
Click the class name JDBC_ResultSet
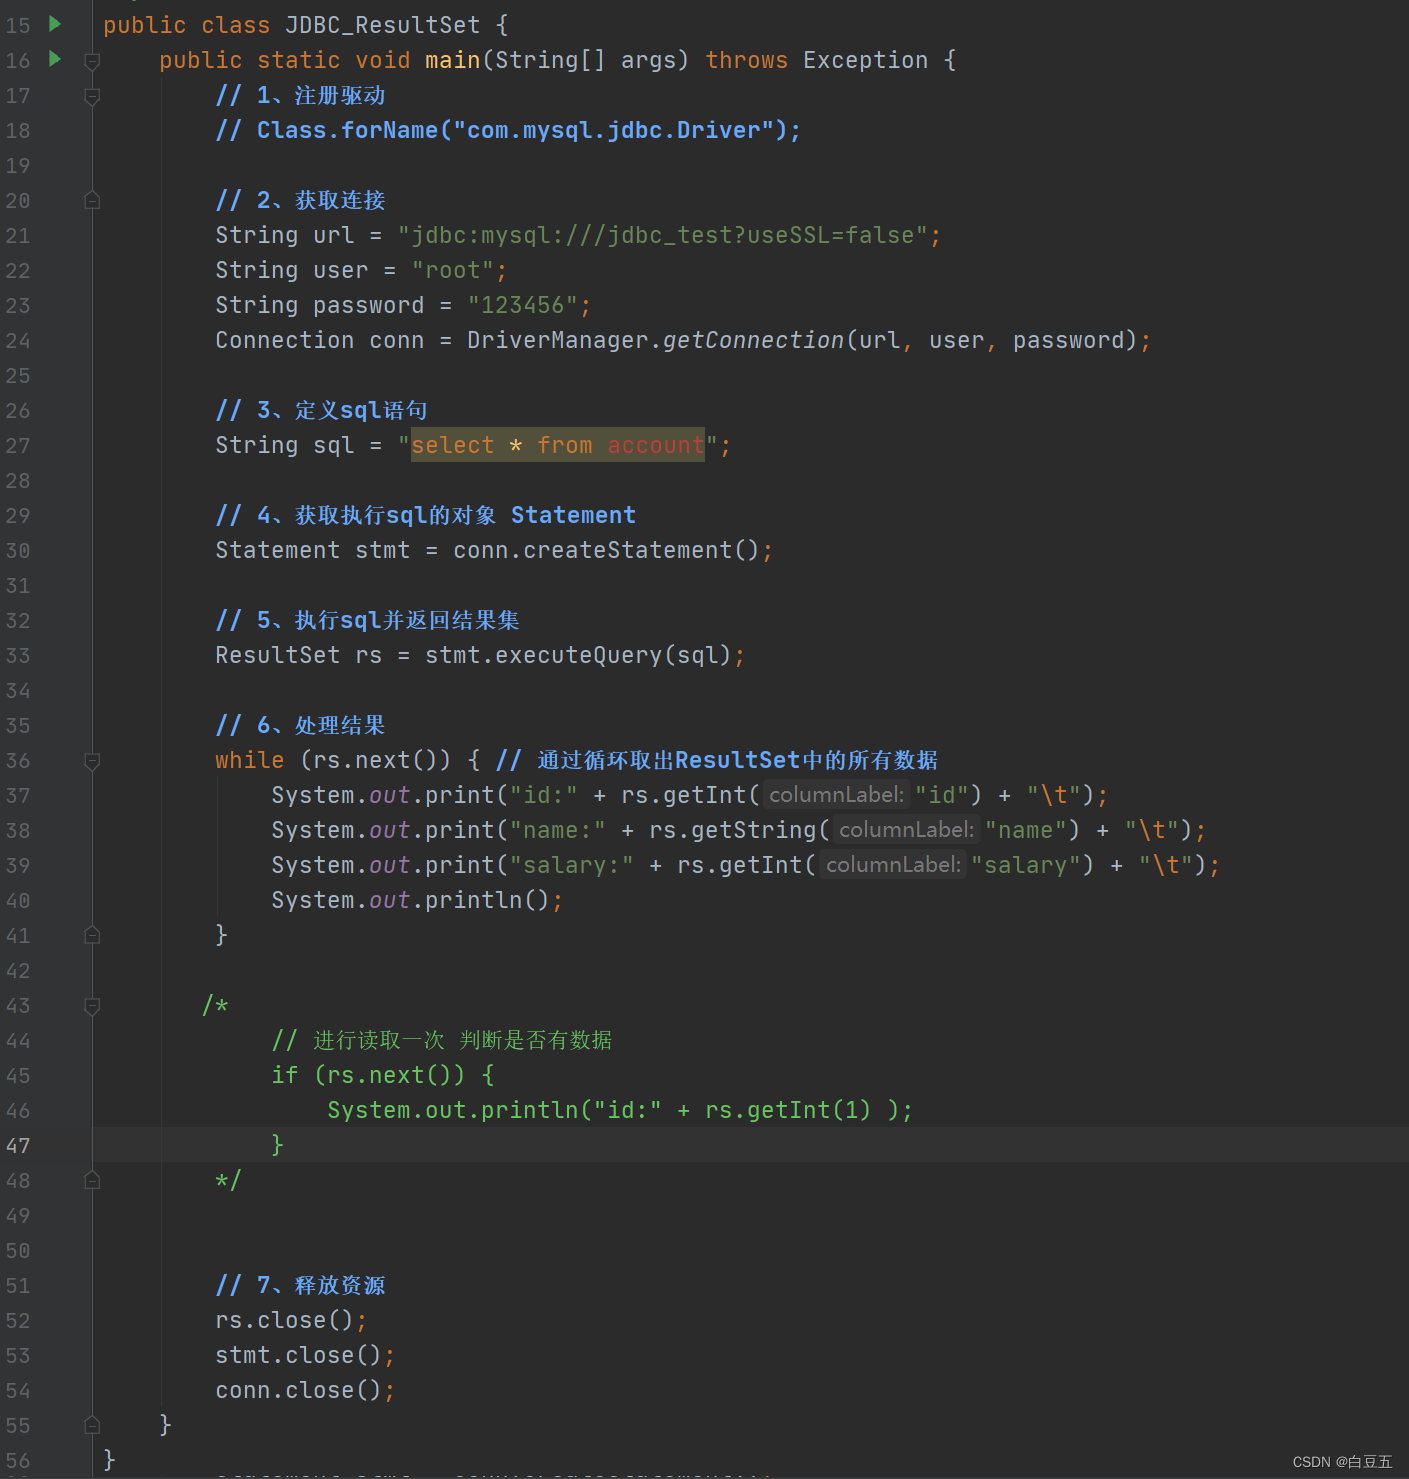click(383, 25)
